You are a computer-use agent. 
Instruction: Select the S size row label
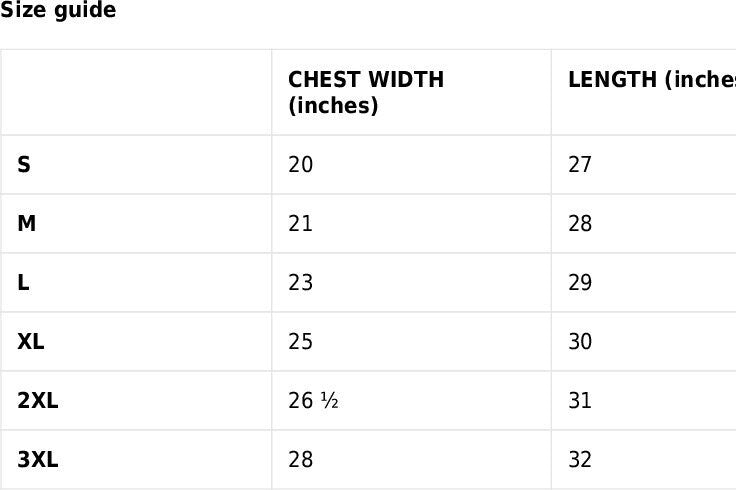24,165
